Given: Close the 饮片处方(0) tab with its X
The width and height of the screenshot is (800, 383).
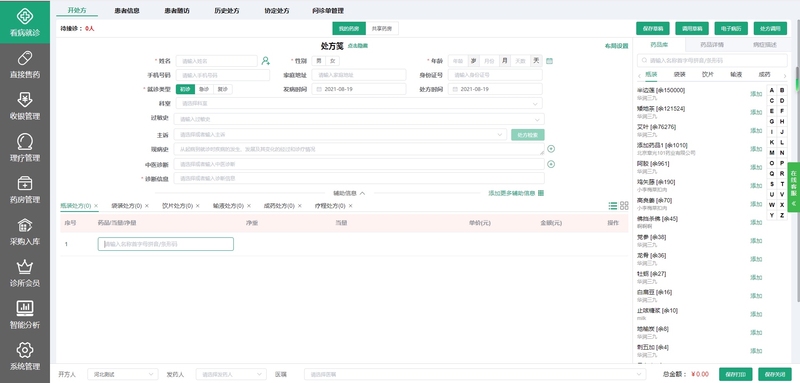Looking at the screenshot, I should point(197,206).
